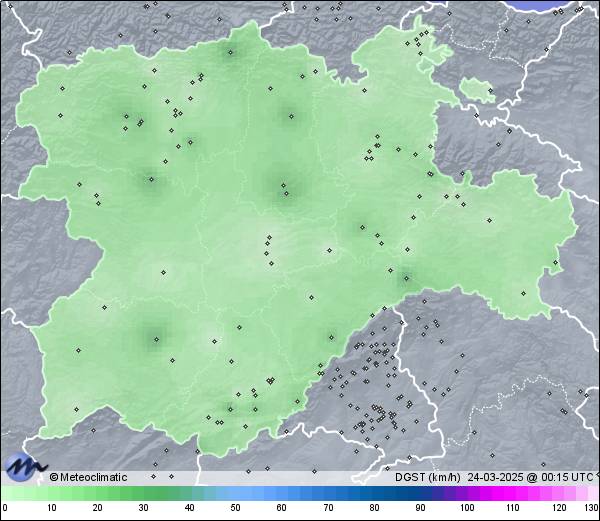Screen dimensions: 600x521
Task: Click the light green 10 km/h swatch
Action: point(52,493)
